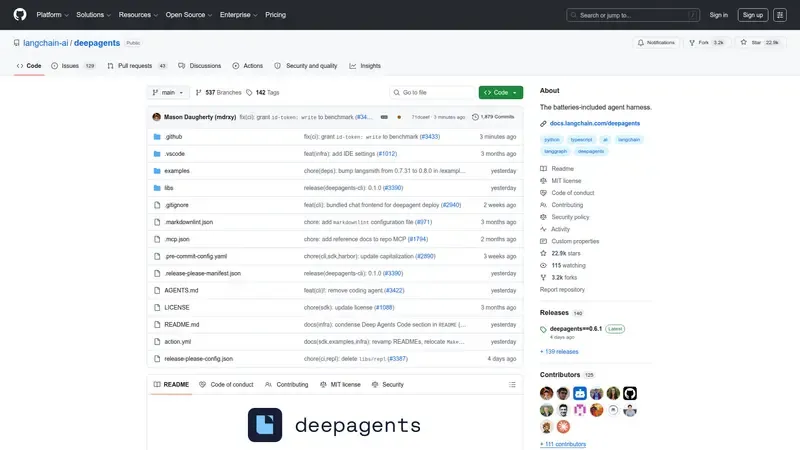Open the .gitignore file

pos(177,205)
